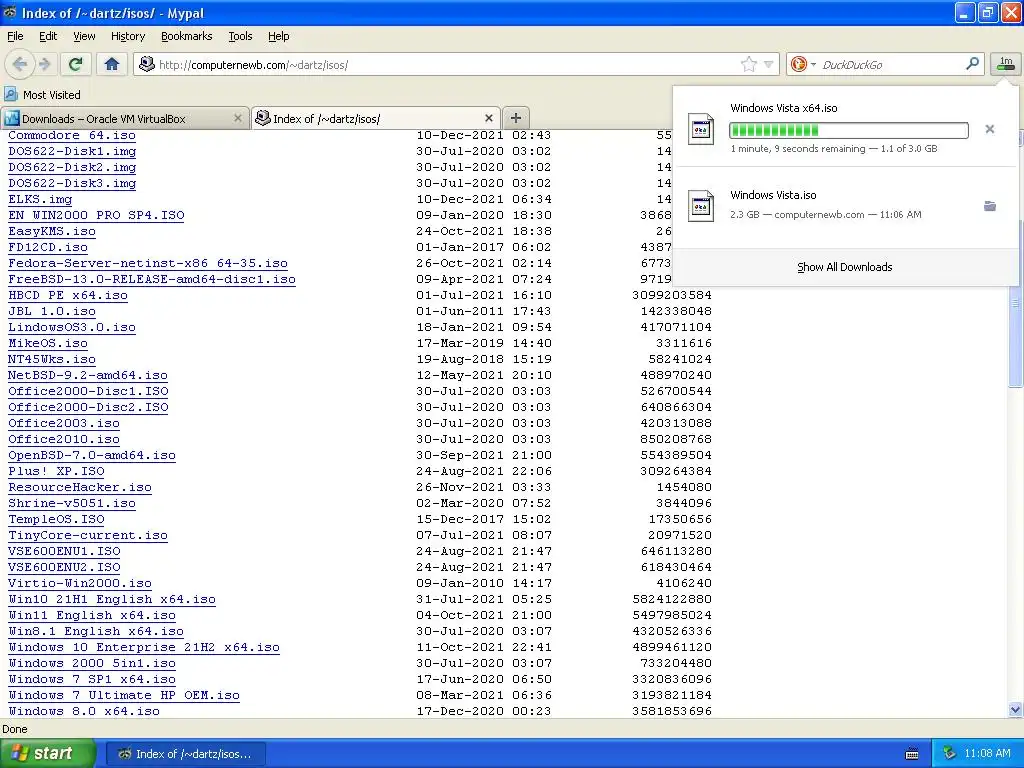Reload the current page

[x=76, y=64]
